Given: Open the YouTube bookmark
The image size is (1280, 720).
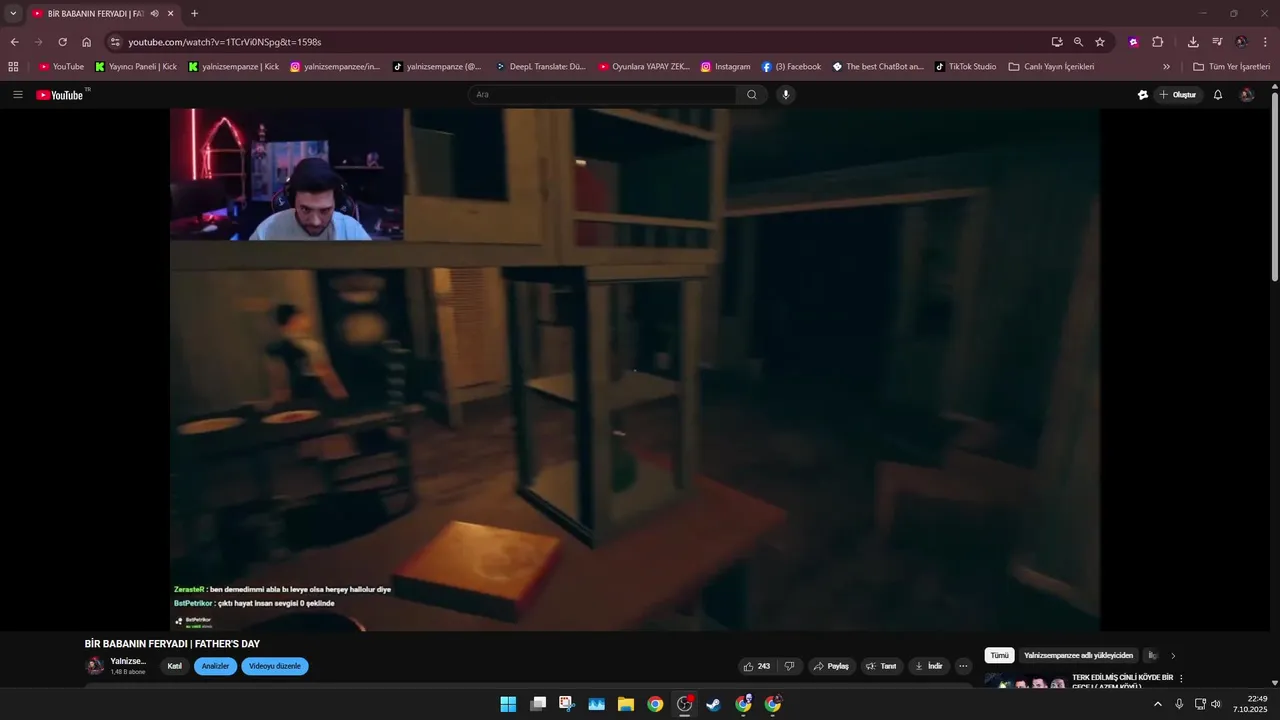Looking at the screenshot, I should pos(61,67).
